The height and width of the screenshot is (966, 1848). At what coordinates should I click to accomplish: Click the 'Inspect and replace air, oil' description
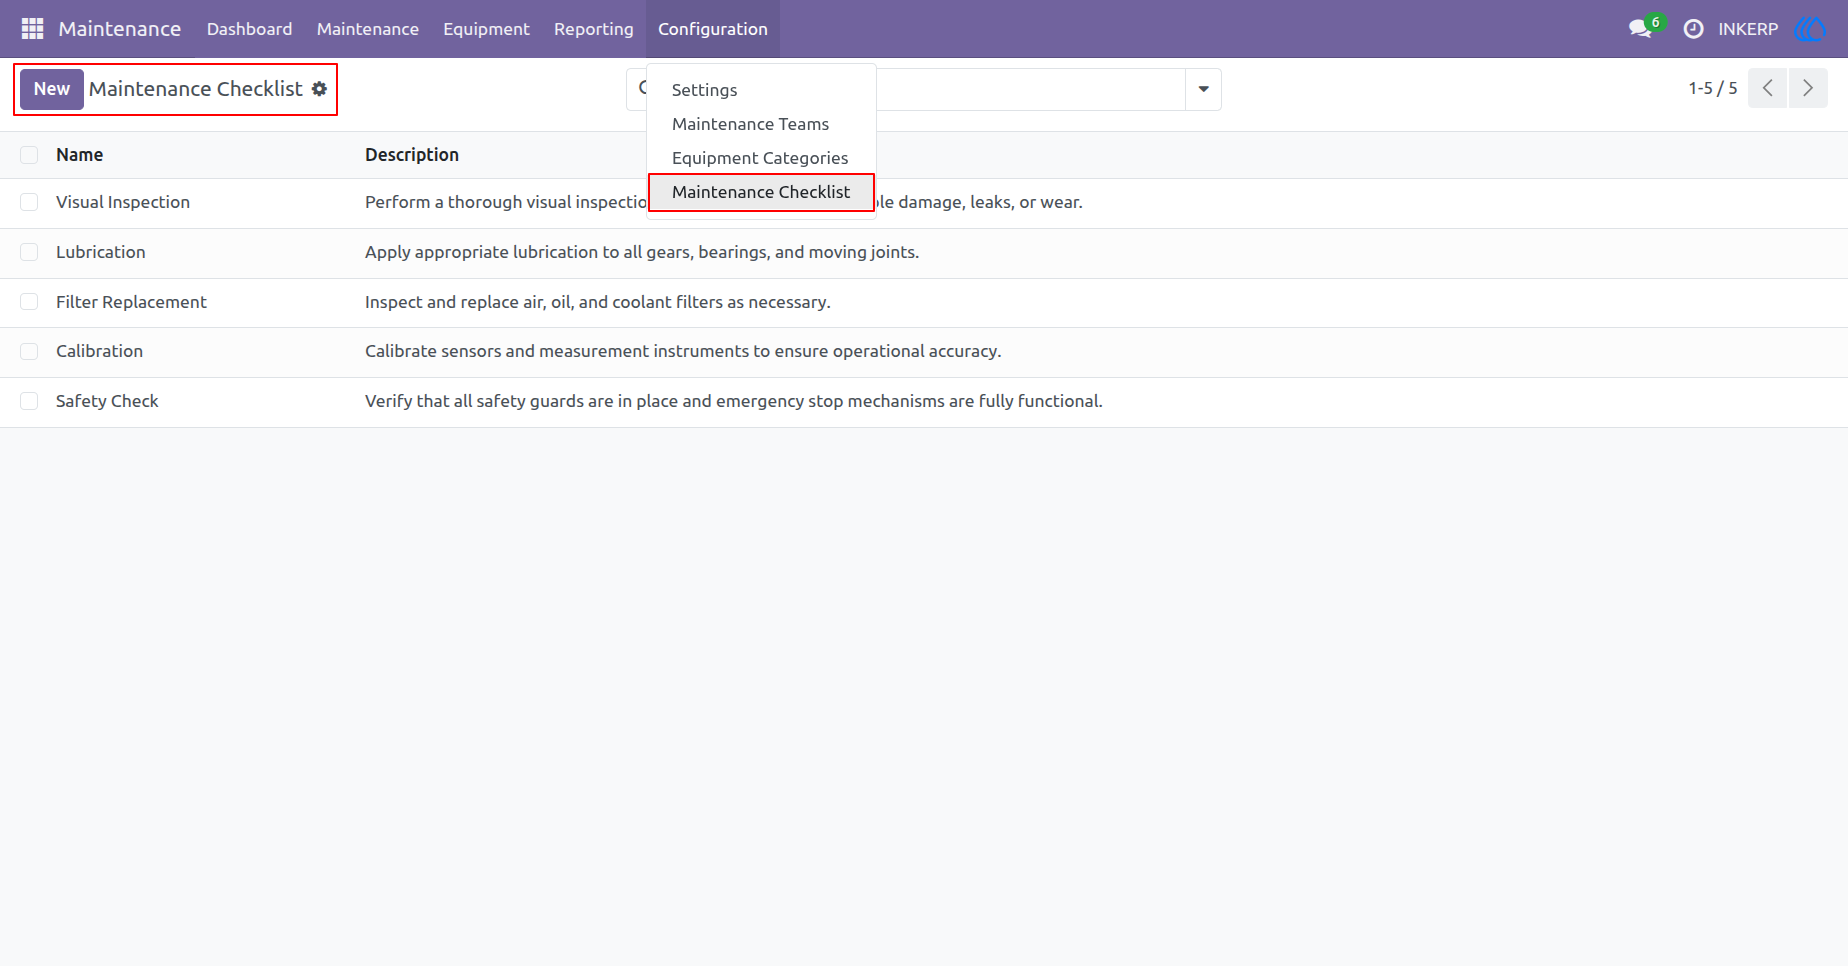pos(598,302)
